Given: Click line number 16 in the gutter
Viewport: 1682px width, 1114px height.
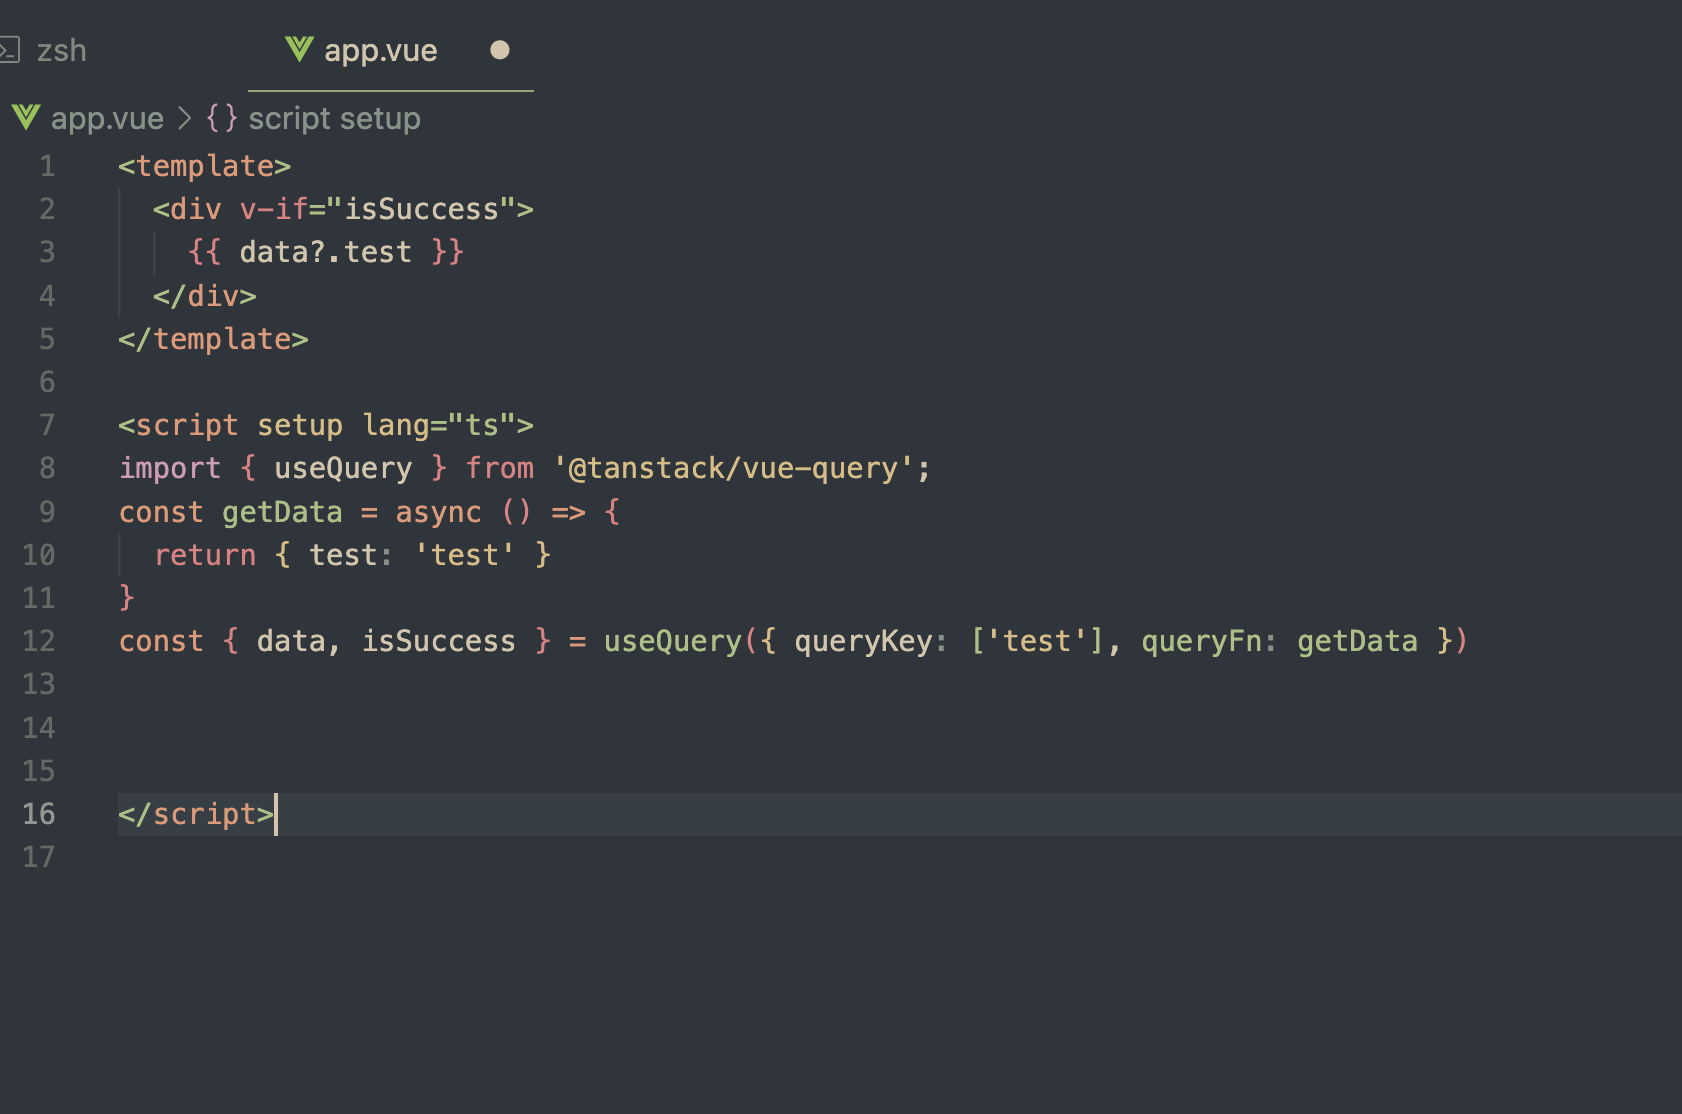Looking at the screenshot, I should pyautogui.click(x=39, y=814).
